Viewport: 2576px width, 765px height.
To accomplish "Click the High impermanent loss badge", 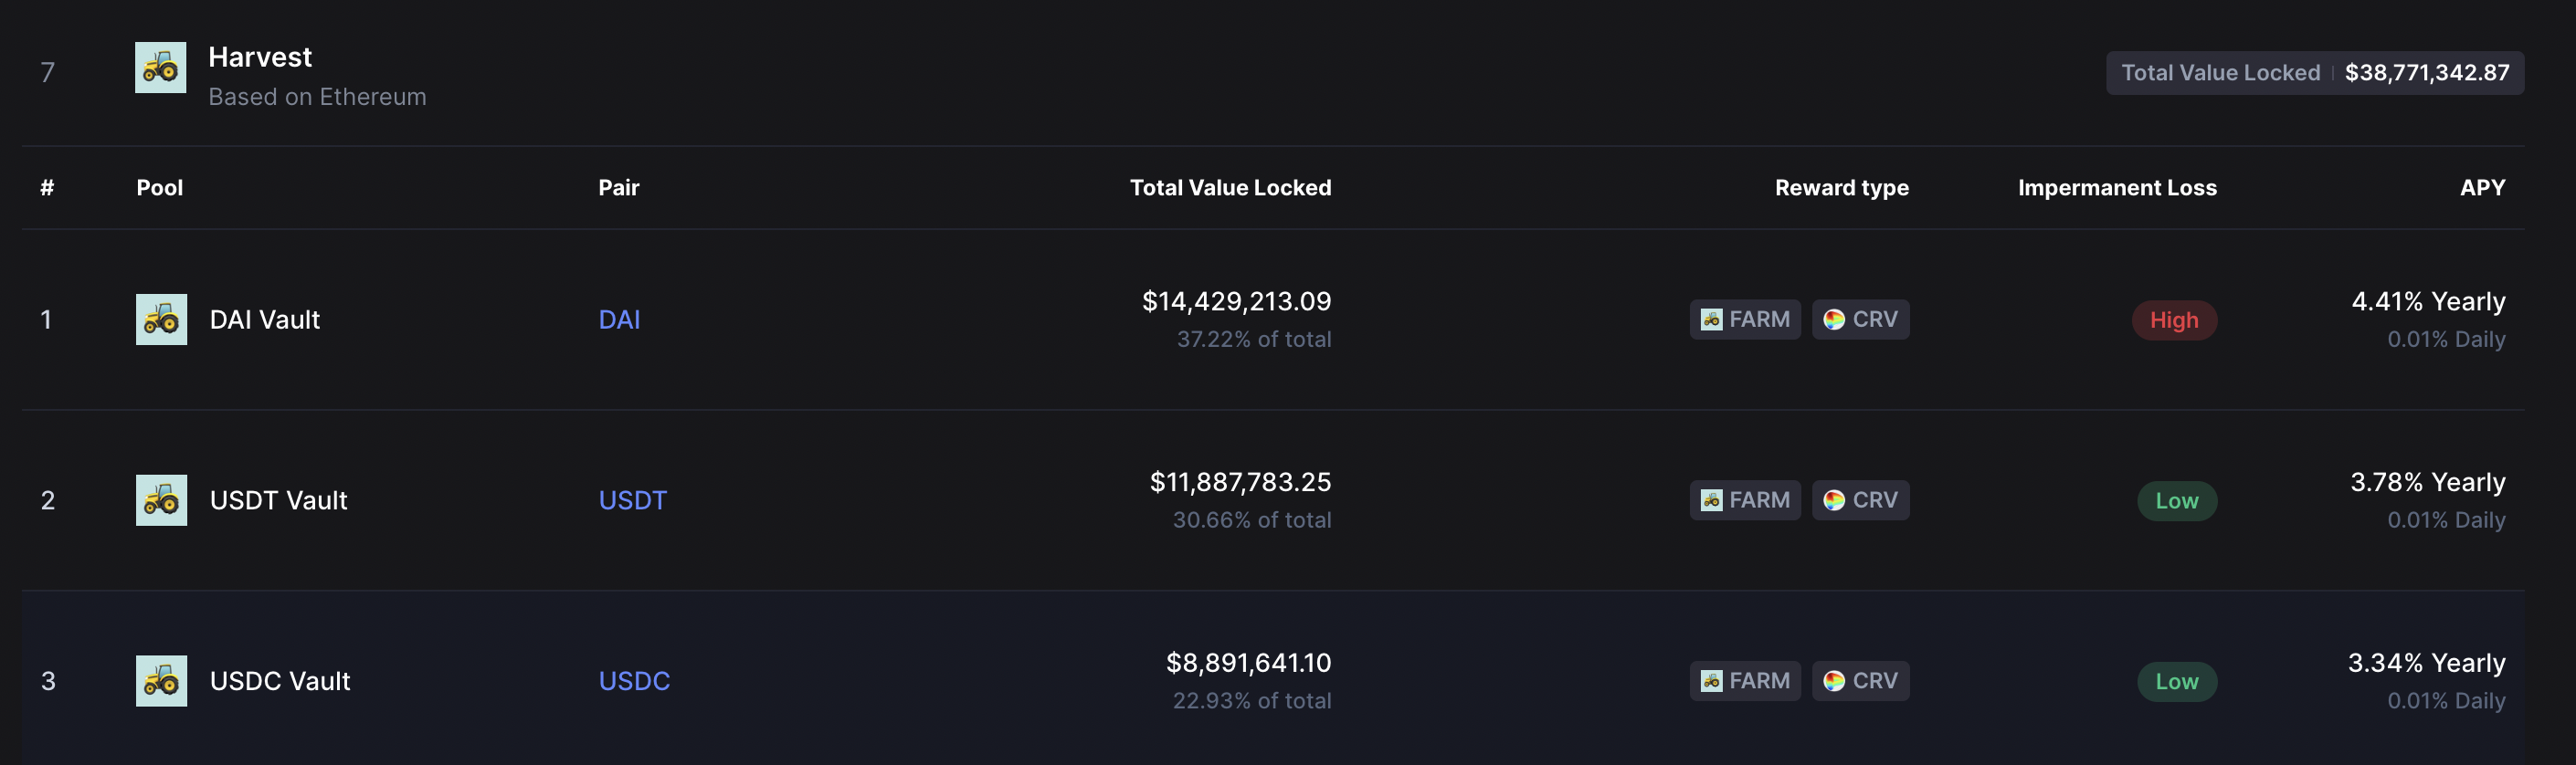I will [x=2174, y=320].
